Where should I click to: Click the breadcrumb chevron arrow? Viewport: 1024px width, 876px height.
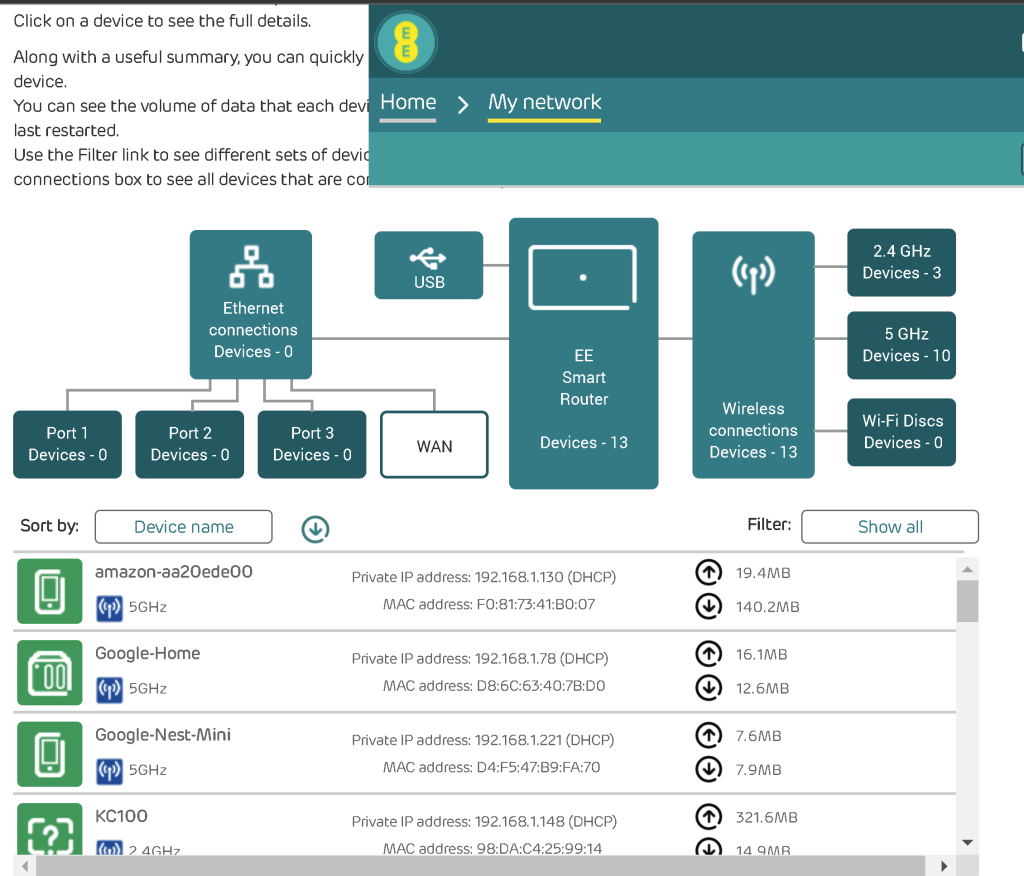pos(462,105)
